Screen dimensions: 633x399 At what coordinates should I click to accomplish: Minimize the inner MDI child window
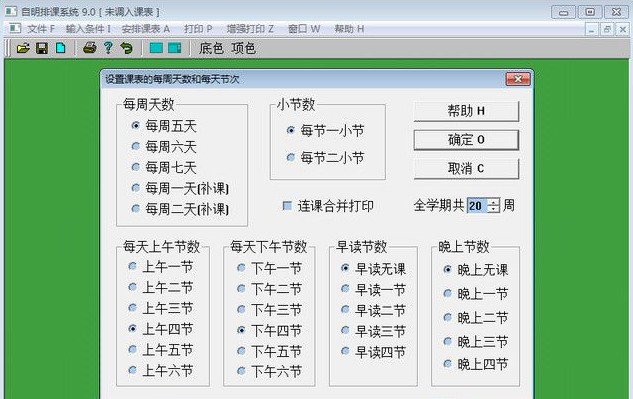[x=591, y=29]
